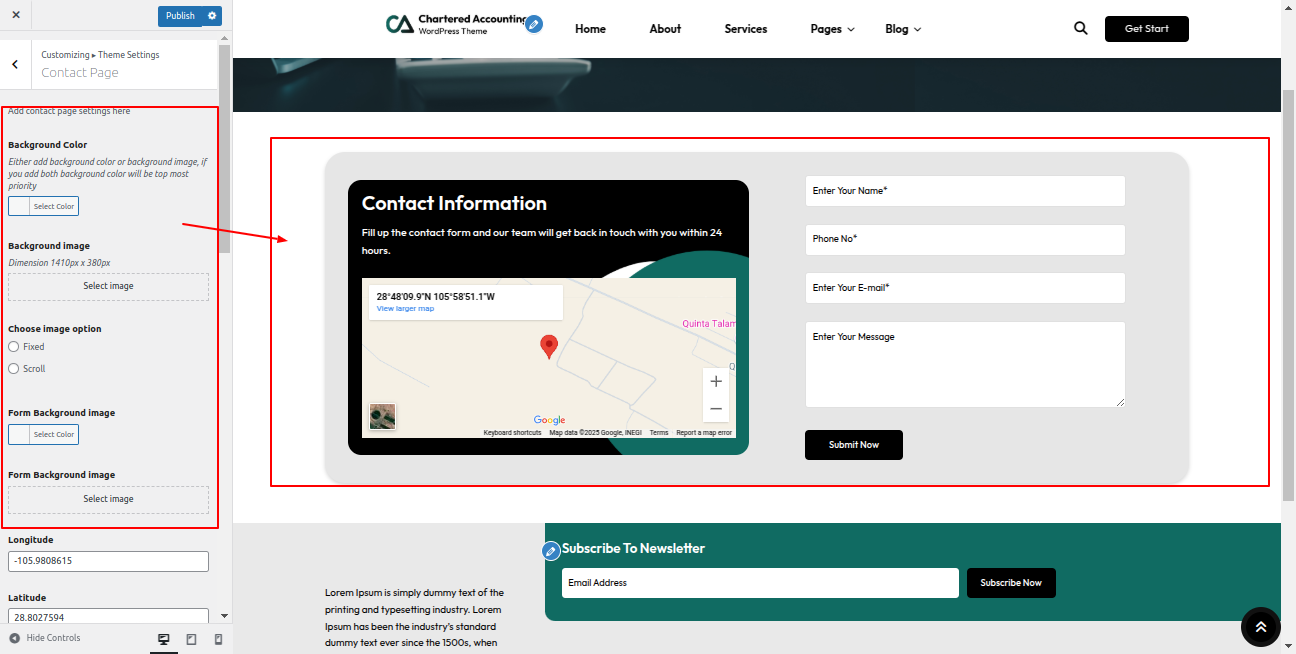Zoom in on the map with plus
1296x654 pixels.
click(x=716, y=382)
